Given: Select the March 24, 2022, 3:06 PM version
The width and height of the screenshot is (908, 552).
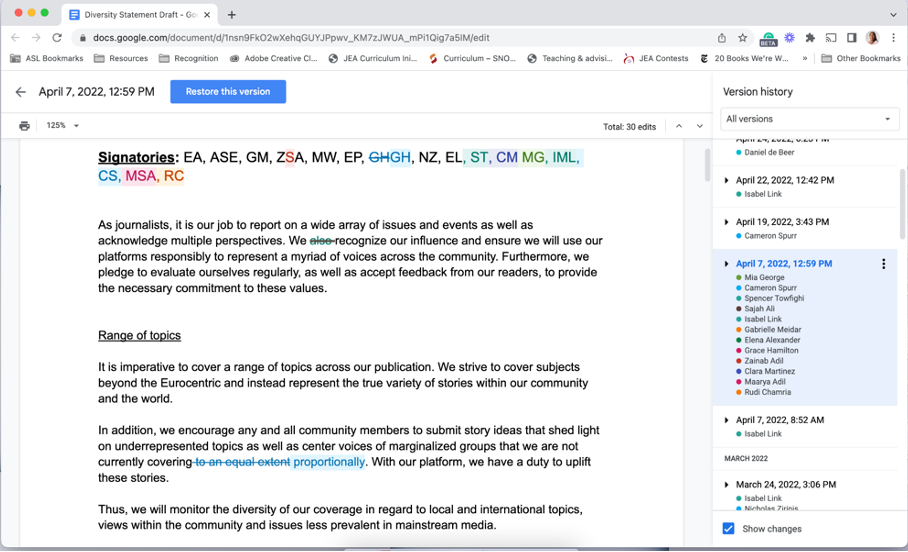Looking at the screenshot, I should point(786,484).
